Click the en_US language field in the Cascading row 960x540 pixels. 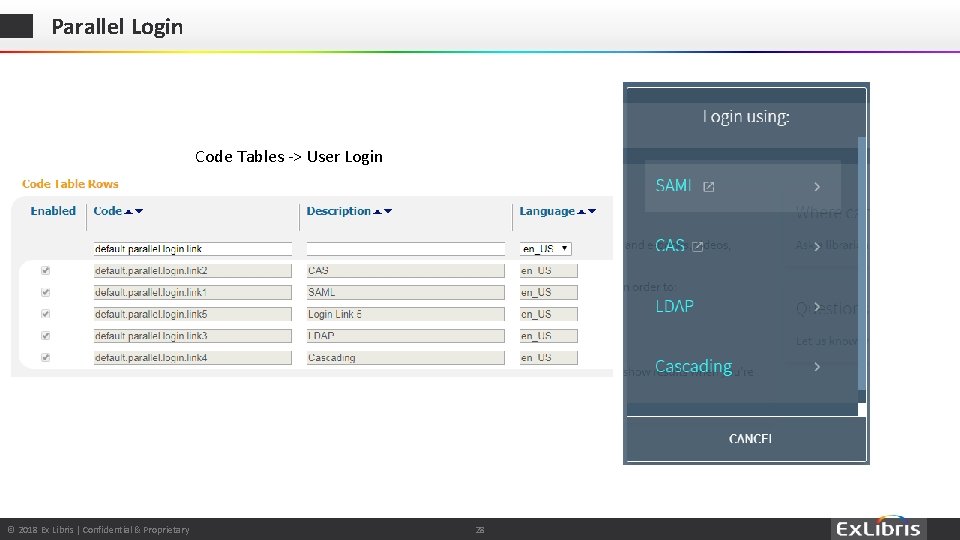click(x=549, y=358)
